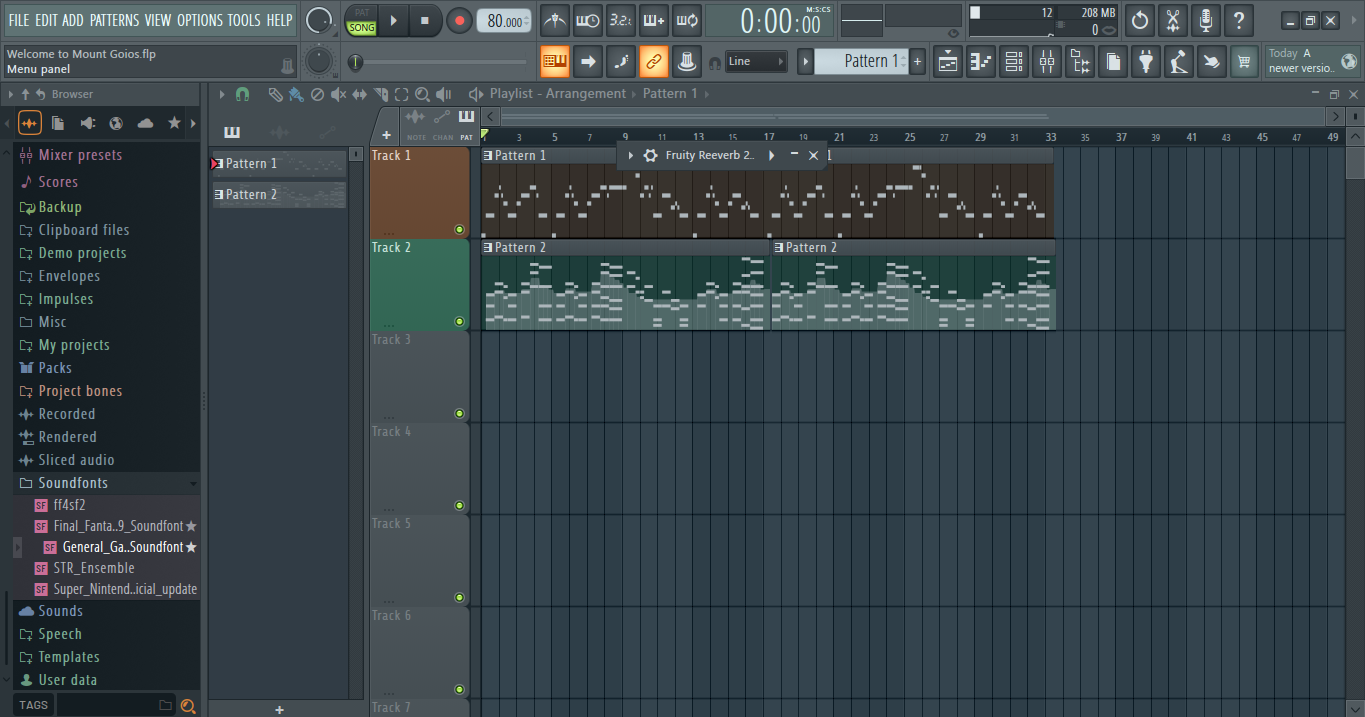Toggle loop recording icon
This screenshot has width=1365, height=717.
[687, 20]
